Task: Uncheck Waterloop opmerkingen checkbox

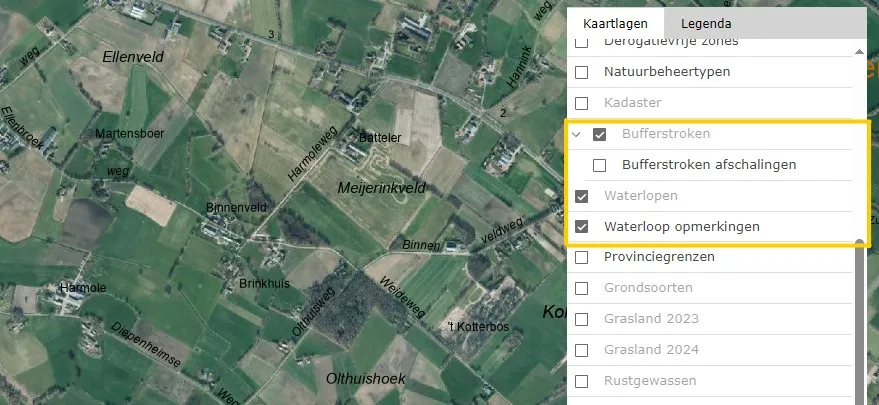Action: pyautogui.click(x=582, y=227)
